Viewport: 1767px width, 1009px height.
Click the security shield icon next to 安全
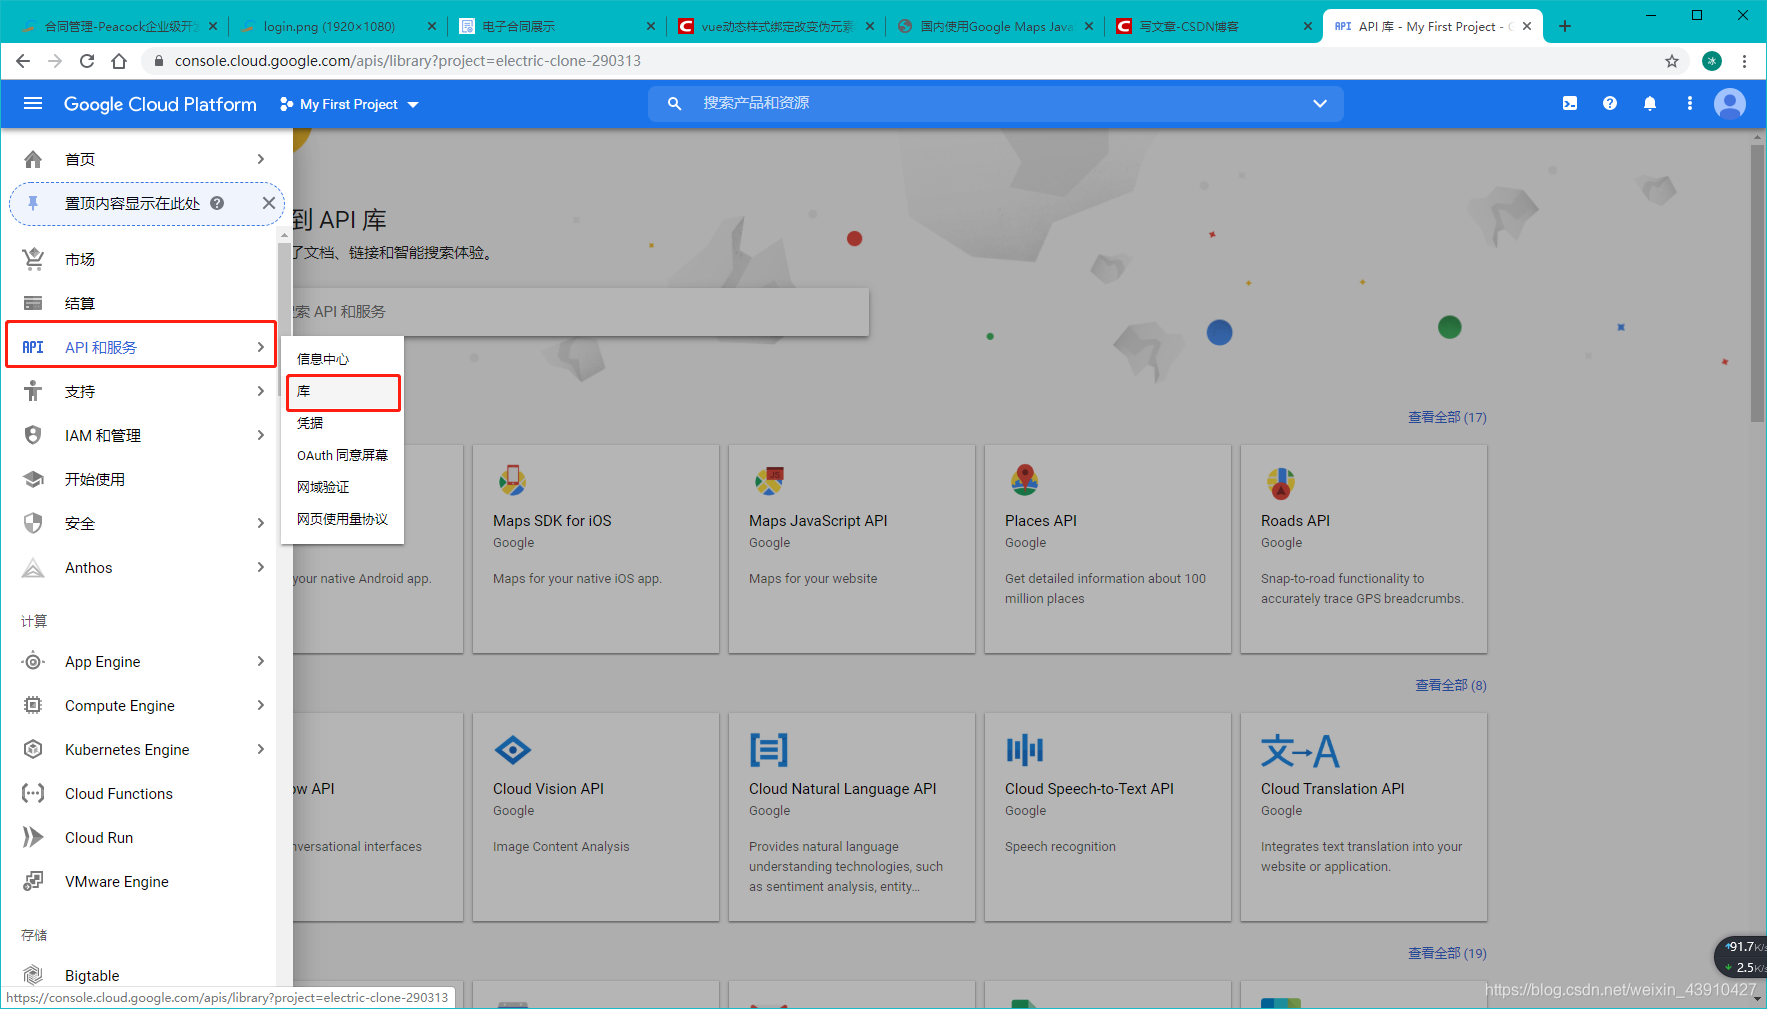pos(33,523)
